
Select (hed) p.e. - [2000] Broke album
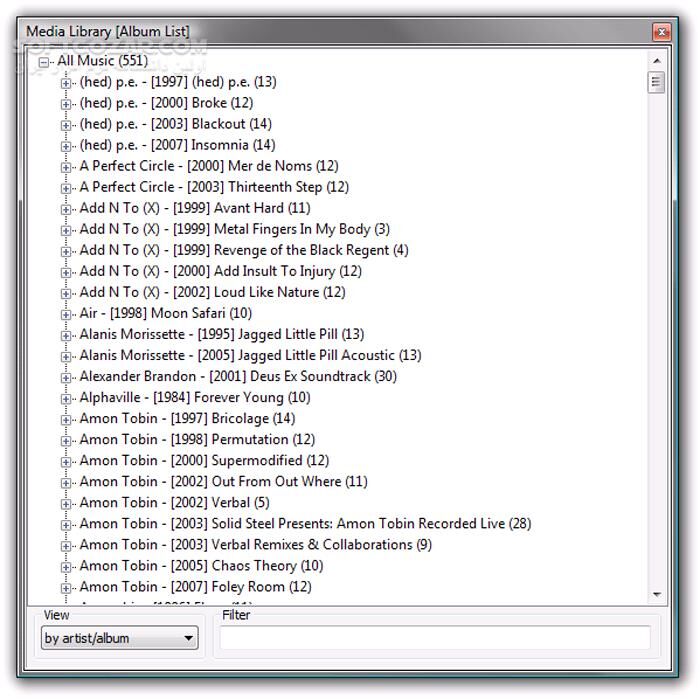(167, 103)
